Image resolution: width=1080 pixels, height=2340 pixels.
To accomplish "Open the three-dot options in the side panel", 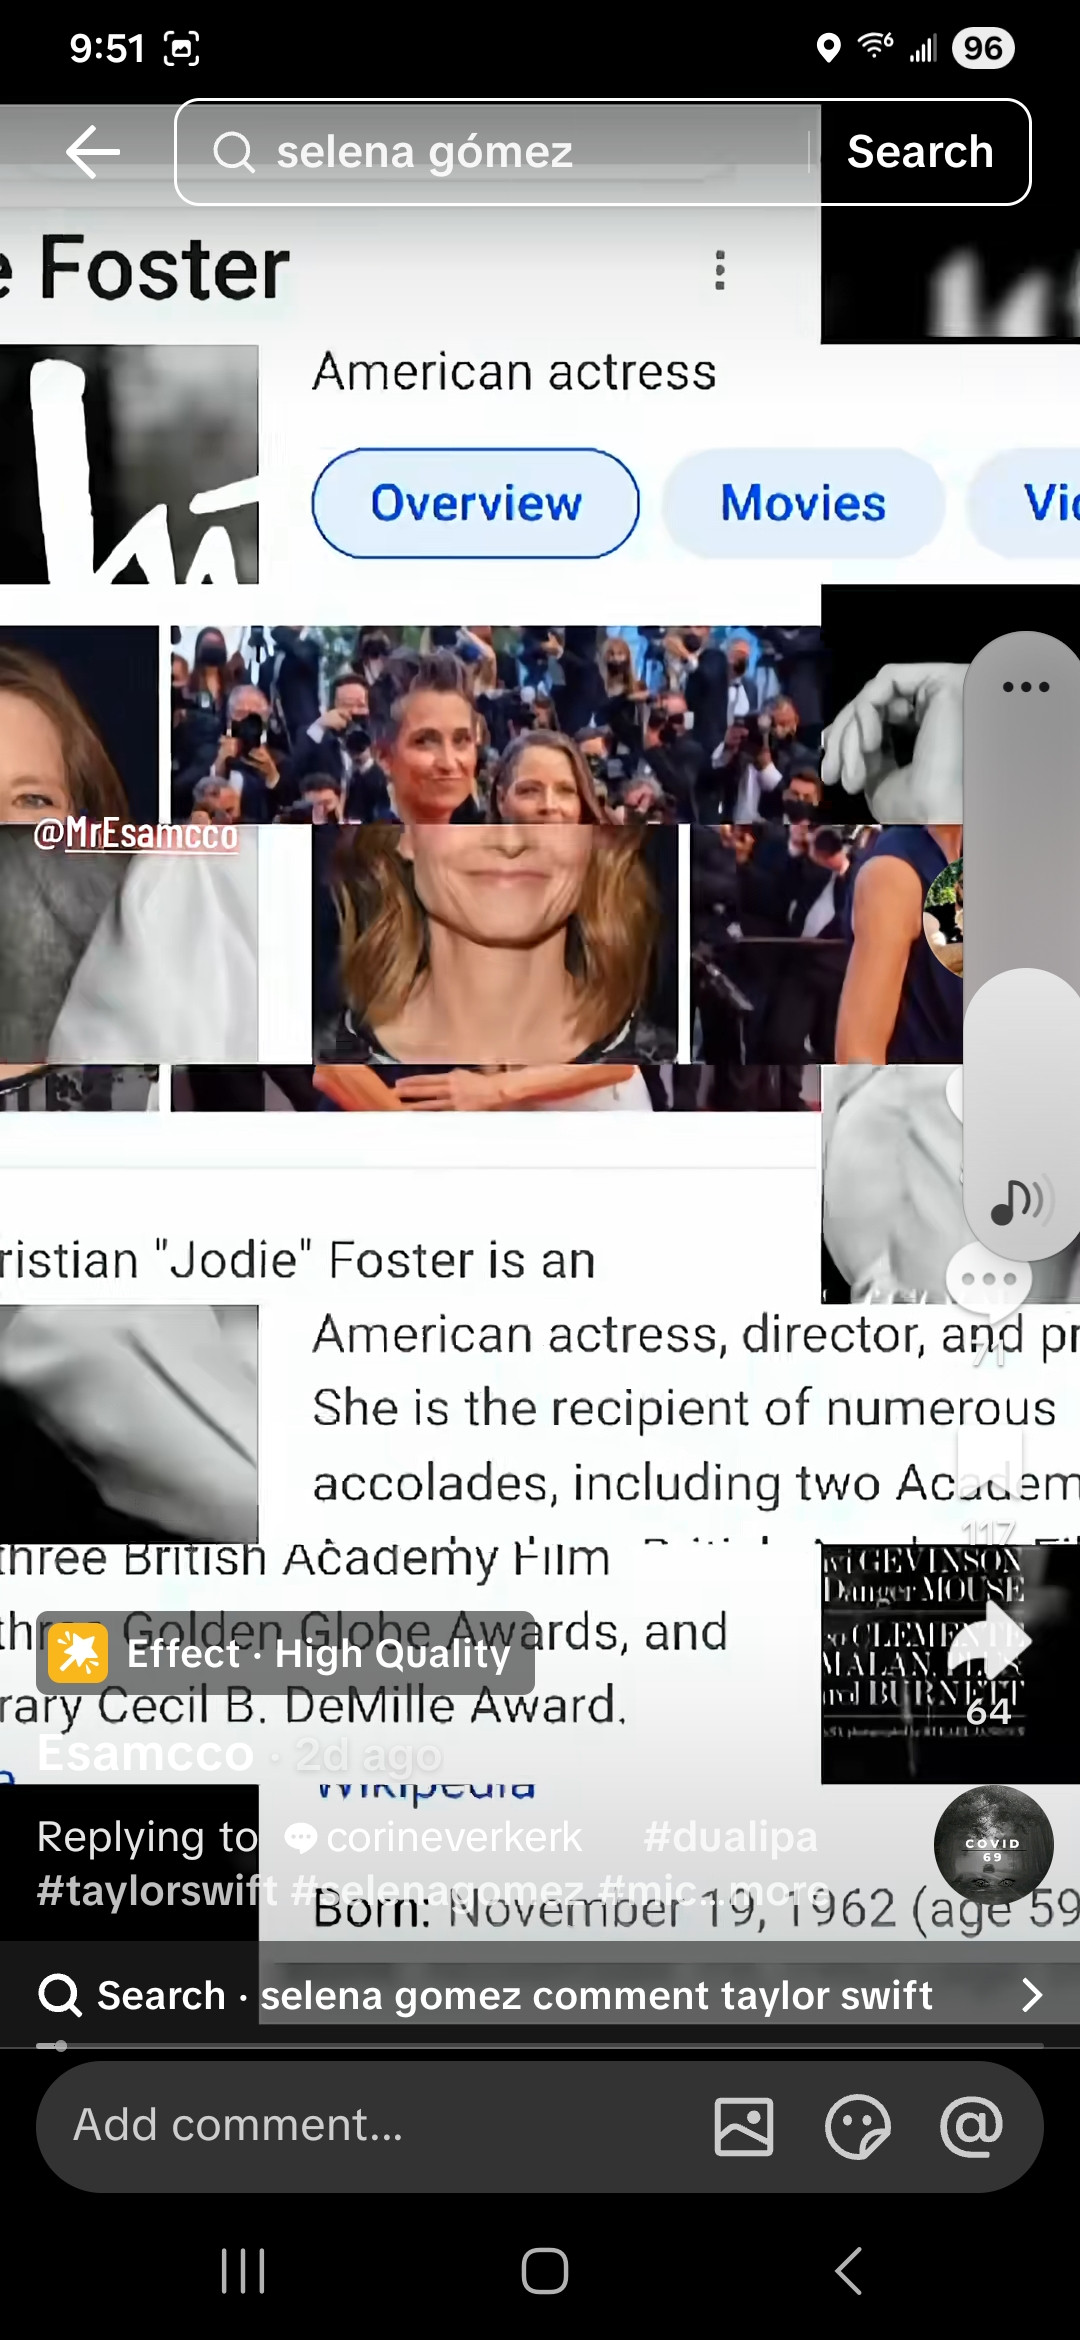I will coord(1025,687).
